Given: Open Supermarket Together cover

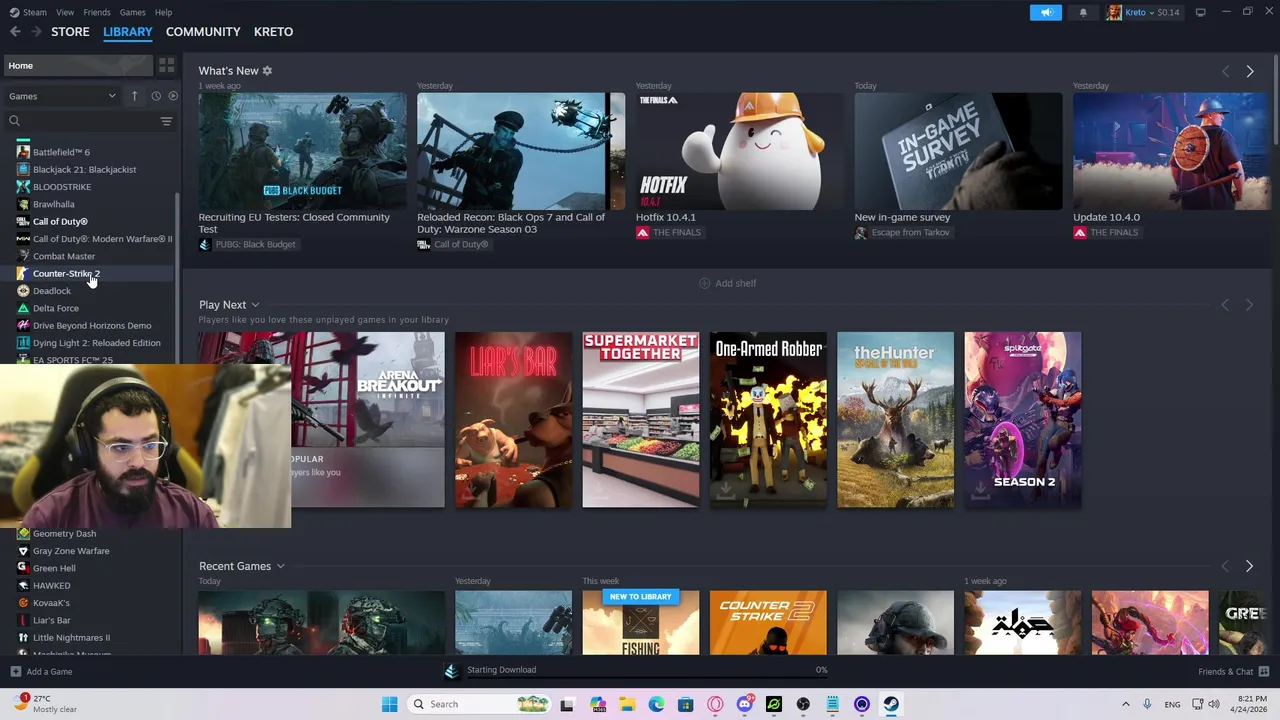Looking at the screenshot, I should [x=641, y=420].
